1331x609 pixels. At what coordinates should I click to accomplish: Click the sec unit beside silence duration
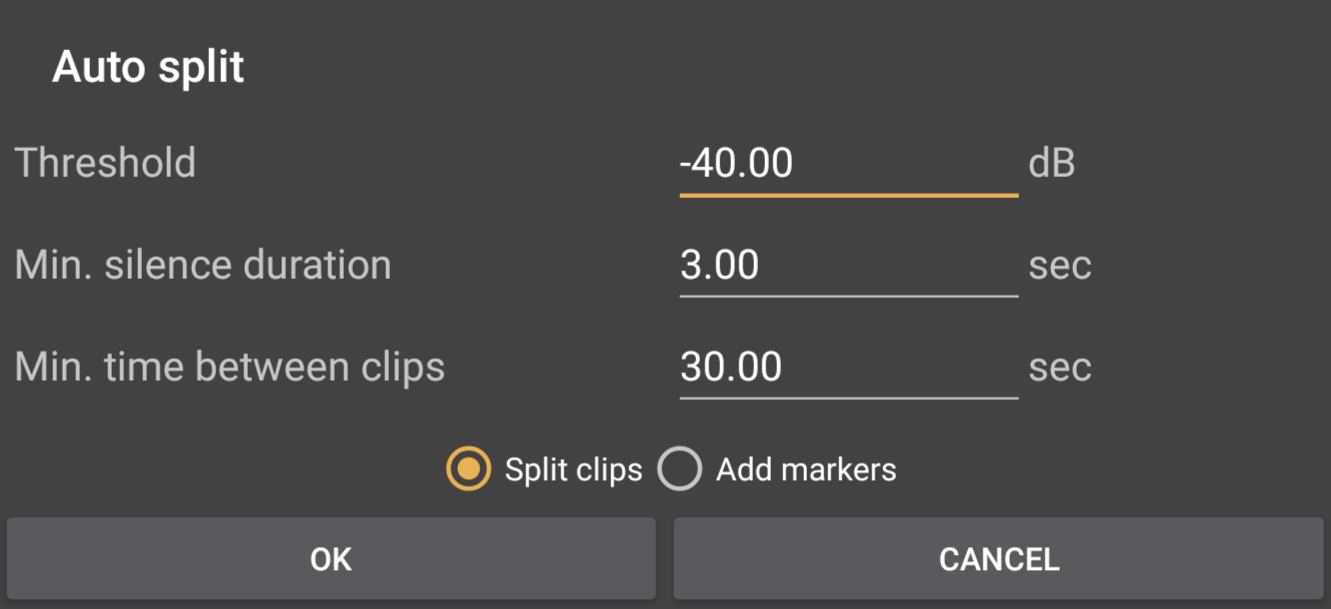pyautogui.click(x=1060, y=267)
